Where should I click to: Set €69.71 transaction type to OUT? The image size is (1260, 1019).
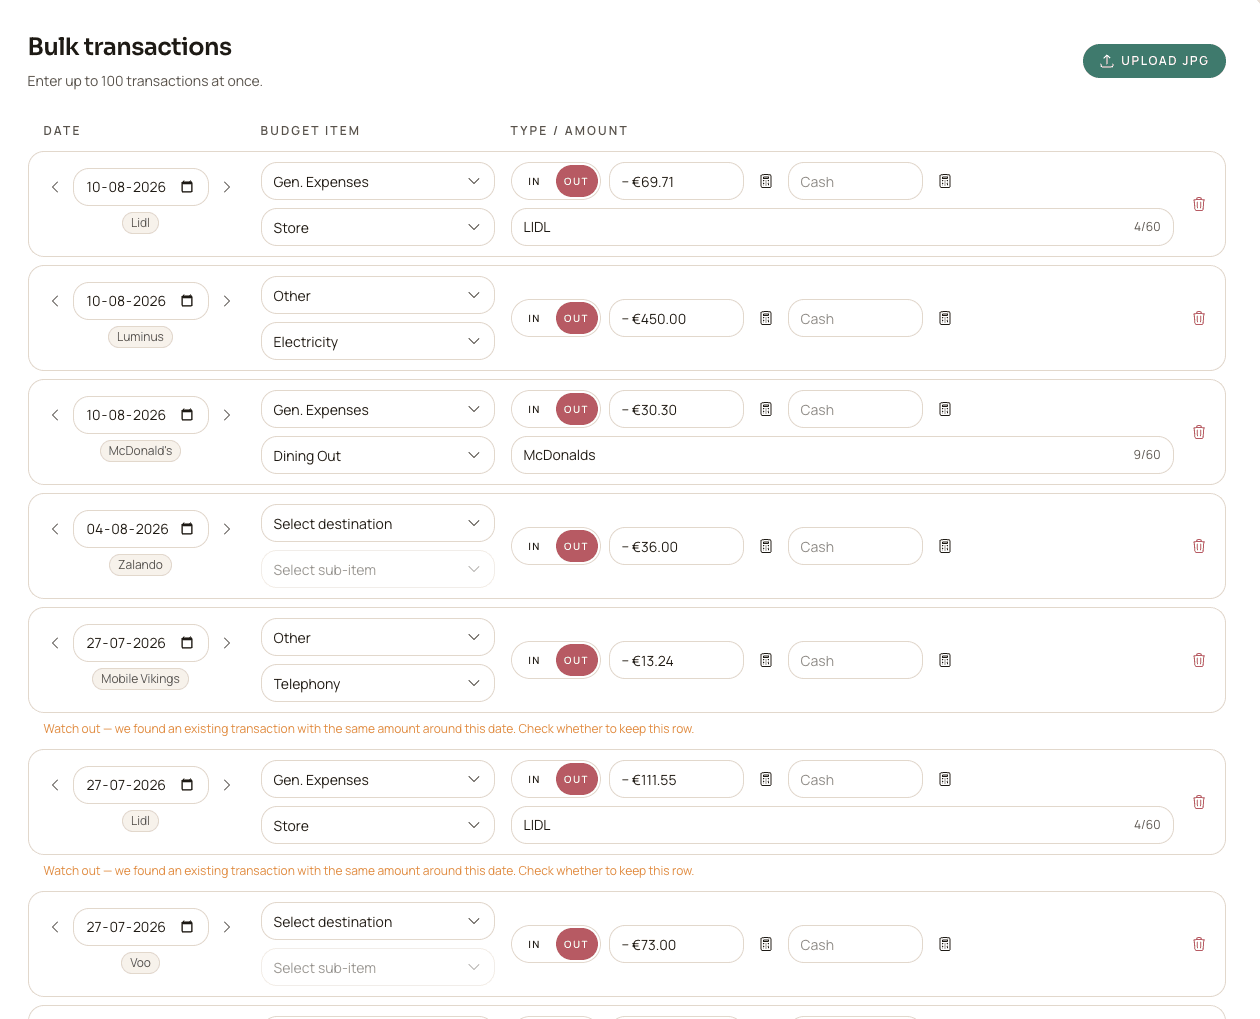[x=576, y=181]
